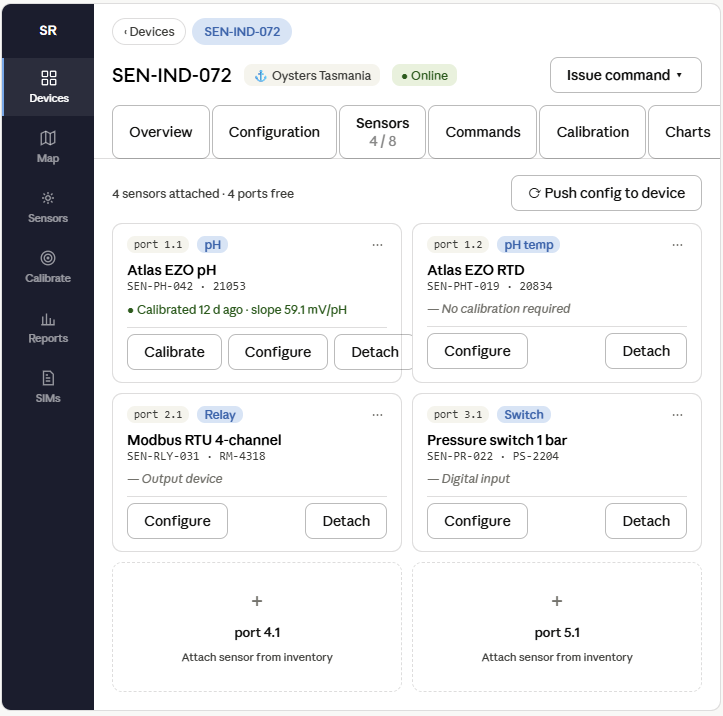Open more options for Modbus RTU 4-channel
The image size is (723, 716).
(x=377, y=415)
